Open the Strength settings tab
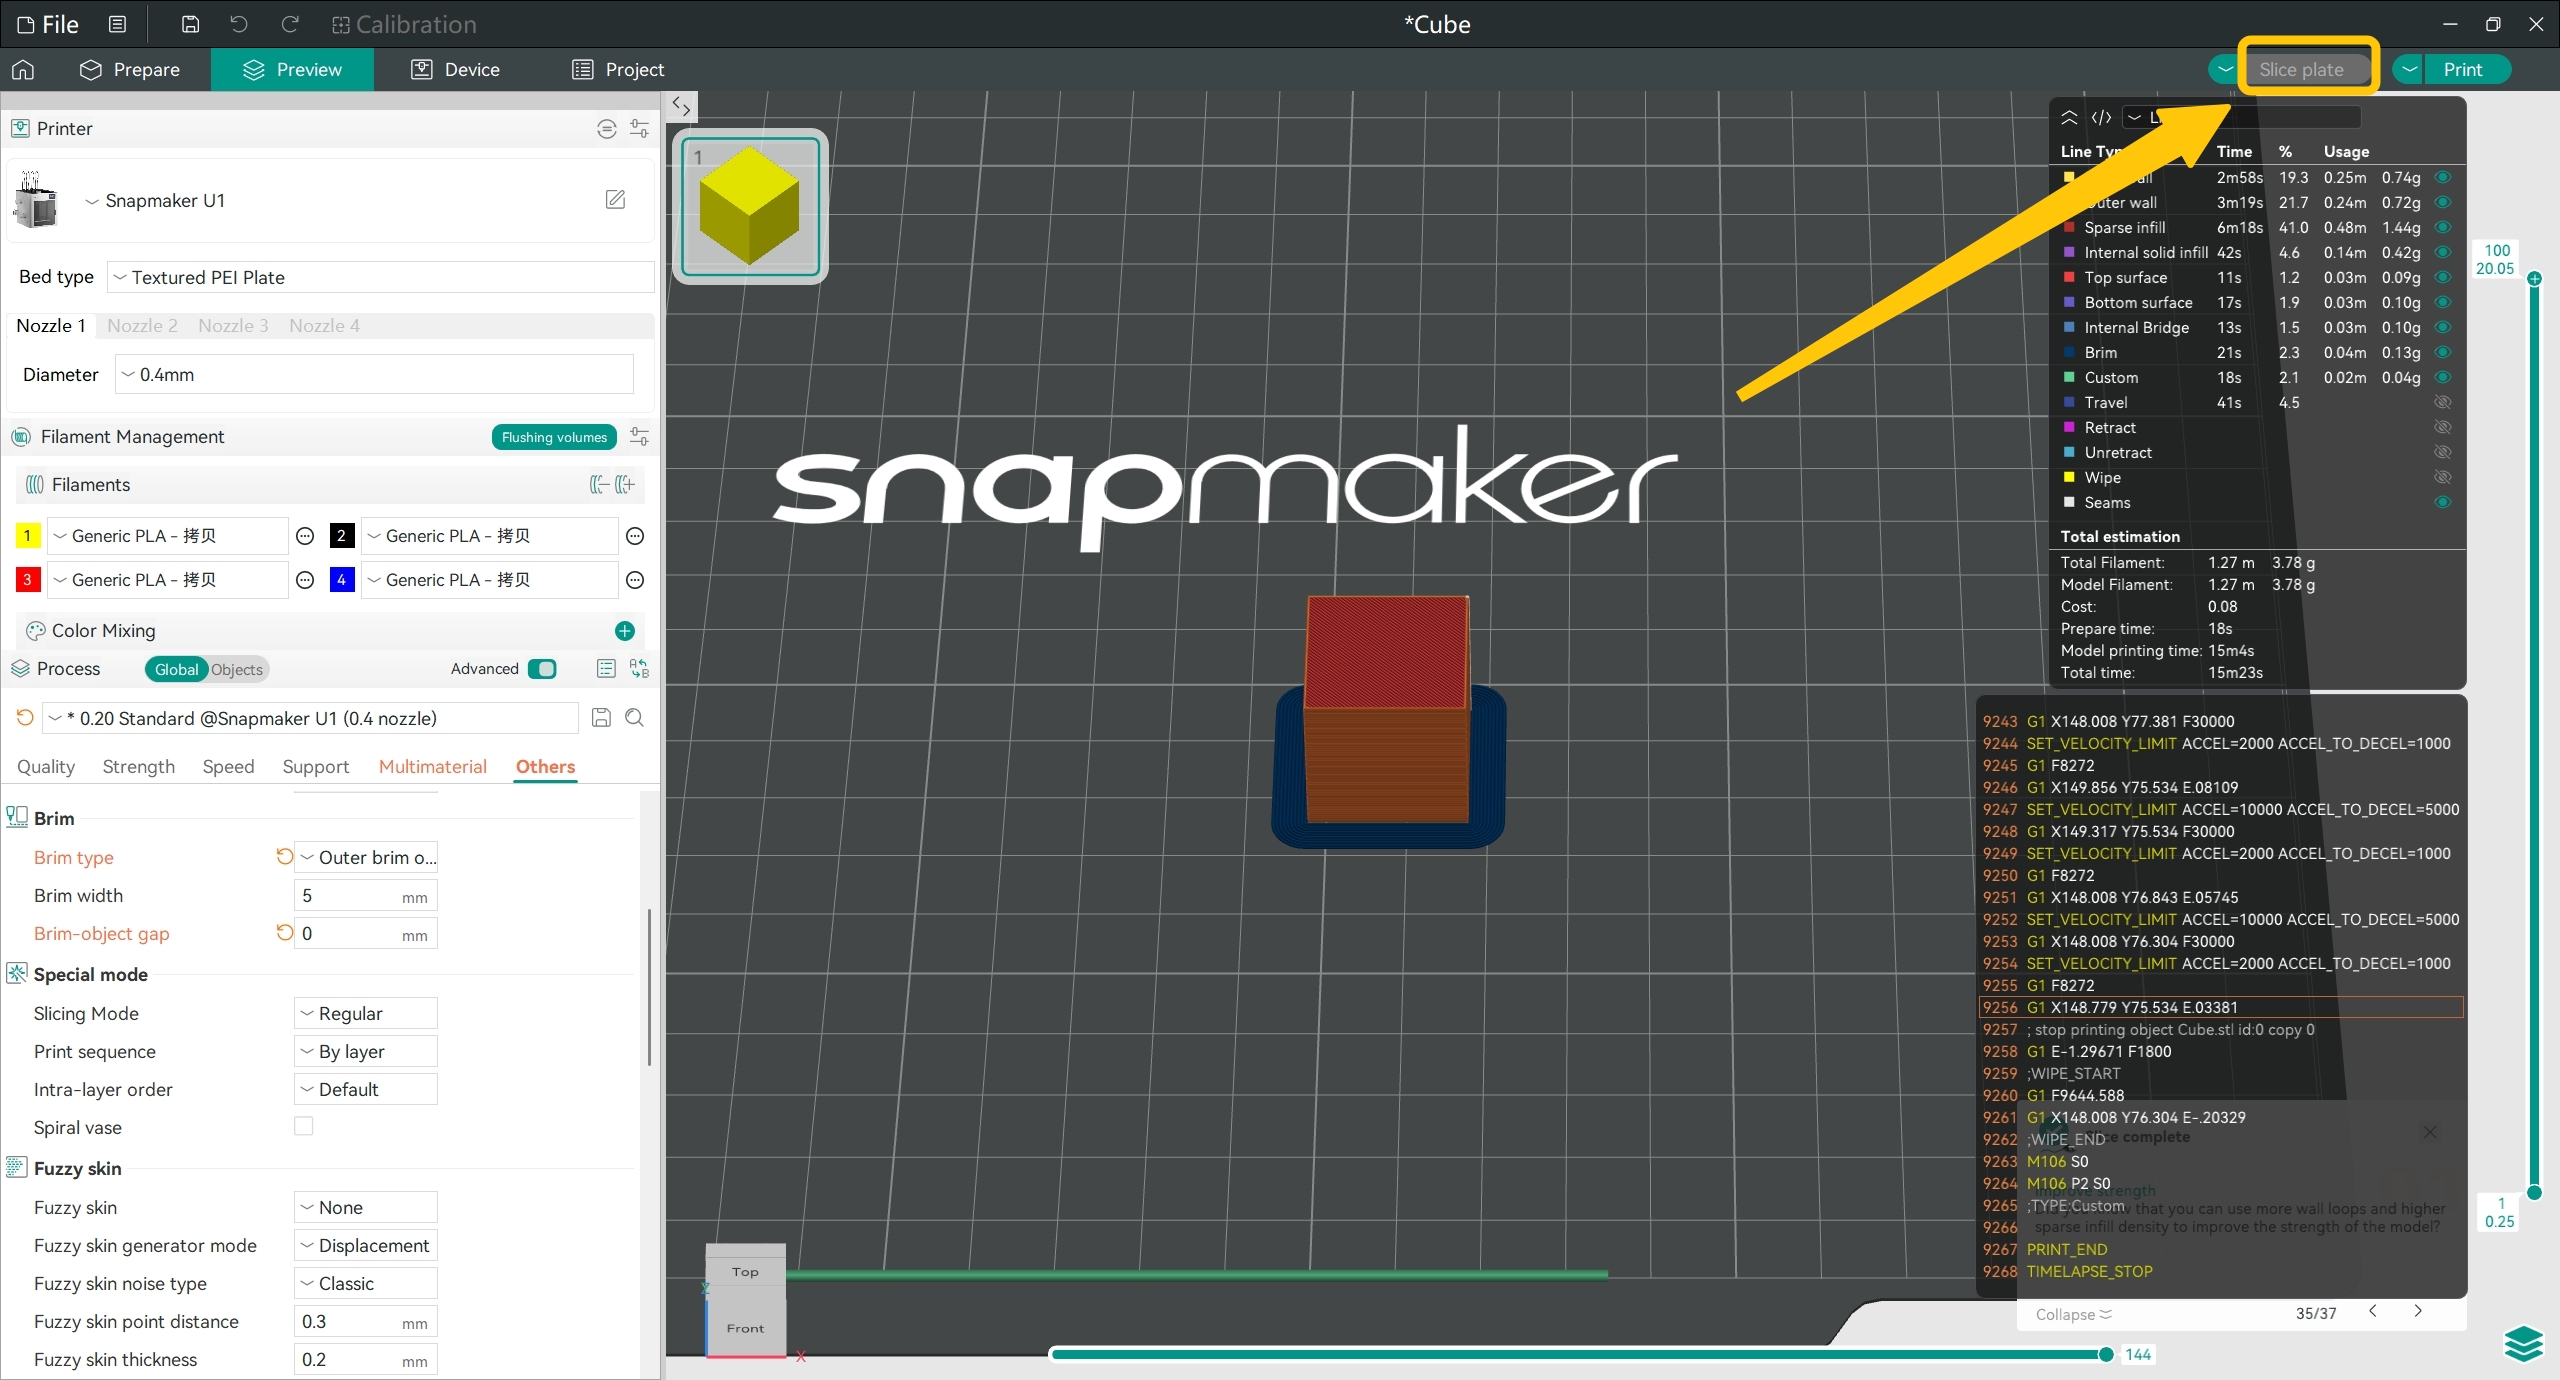Image resolution: width=2560 pixels, height=1380 pixels. coord(138,766)
